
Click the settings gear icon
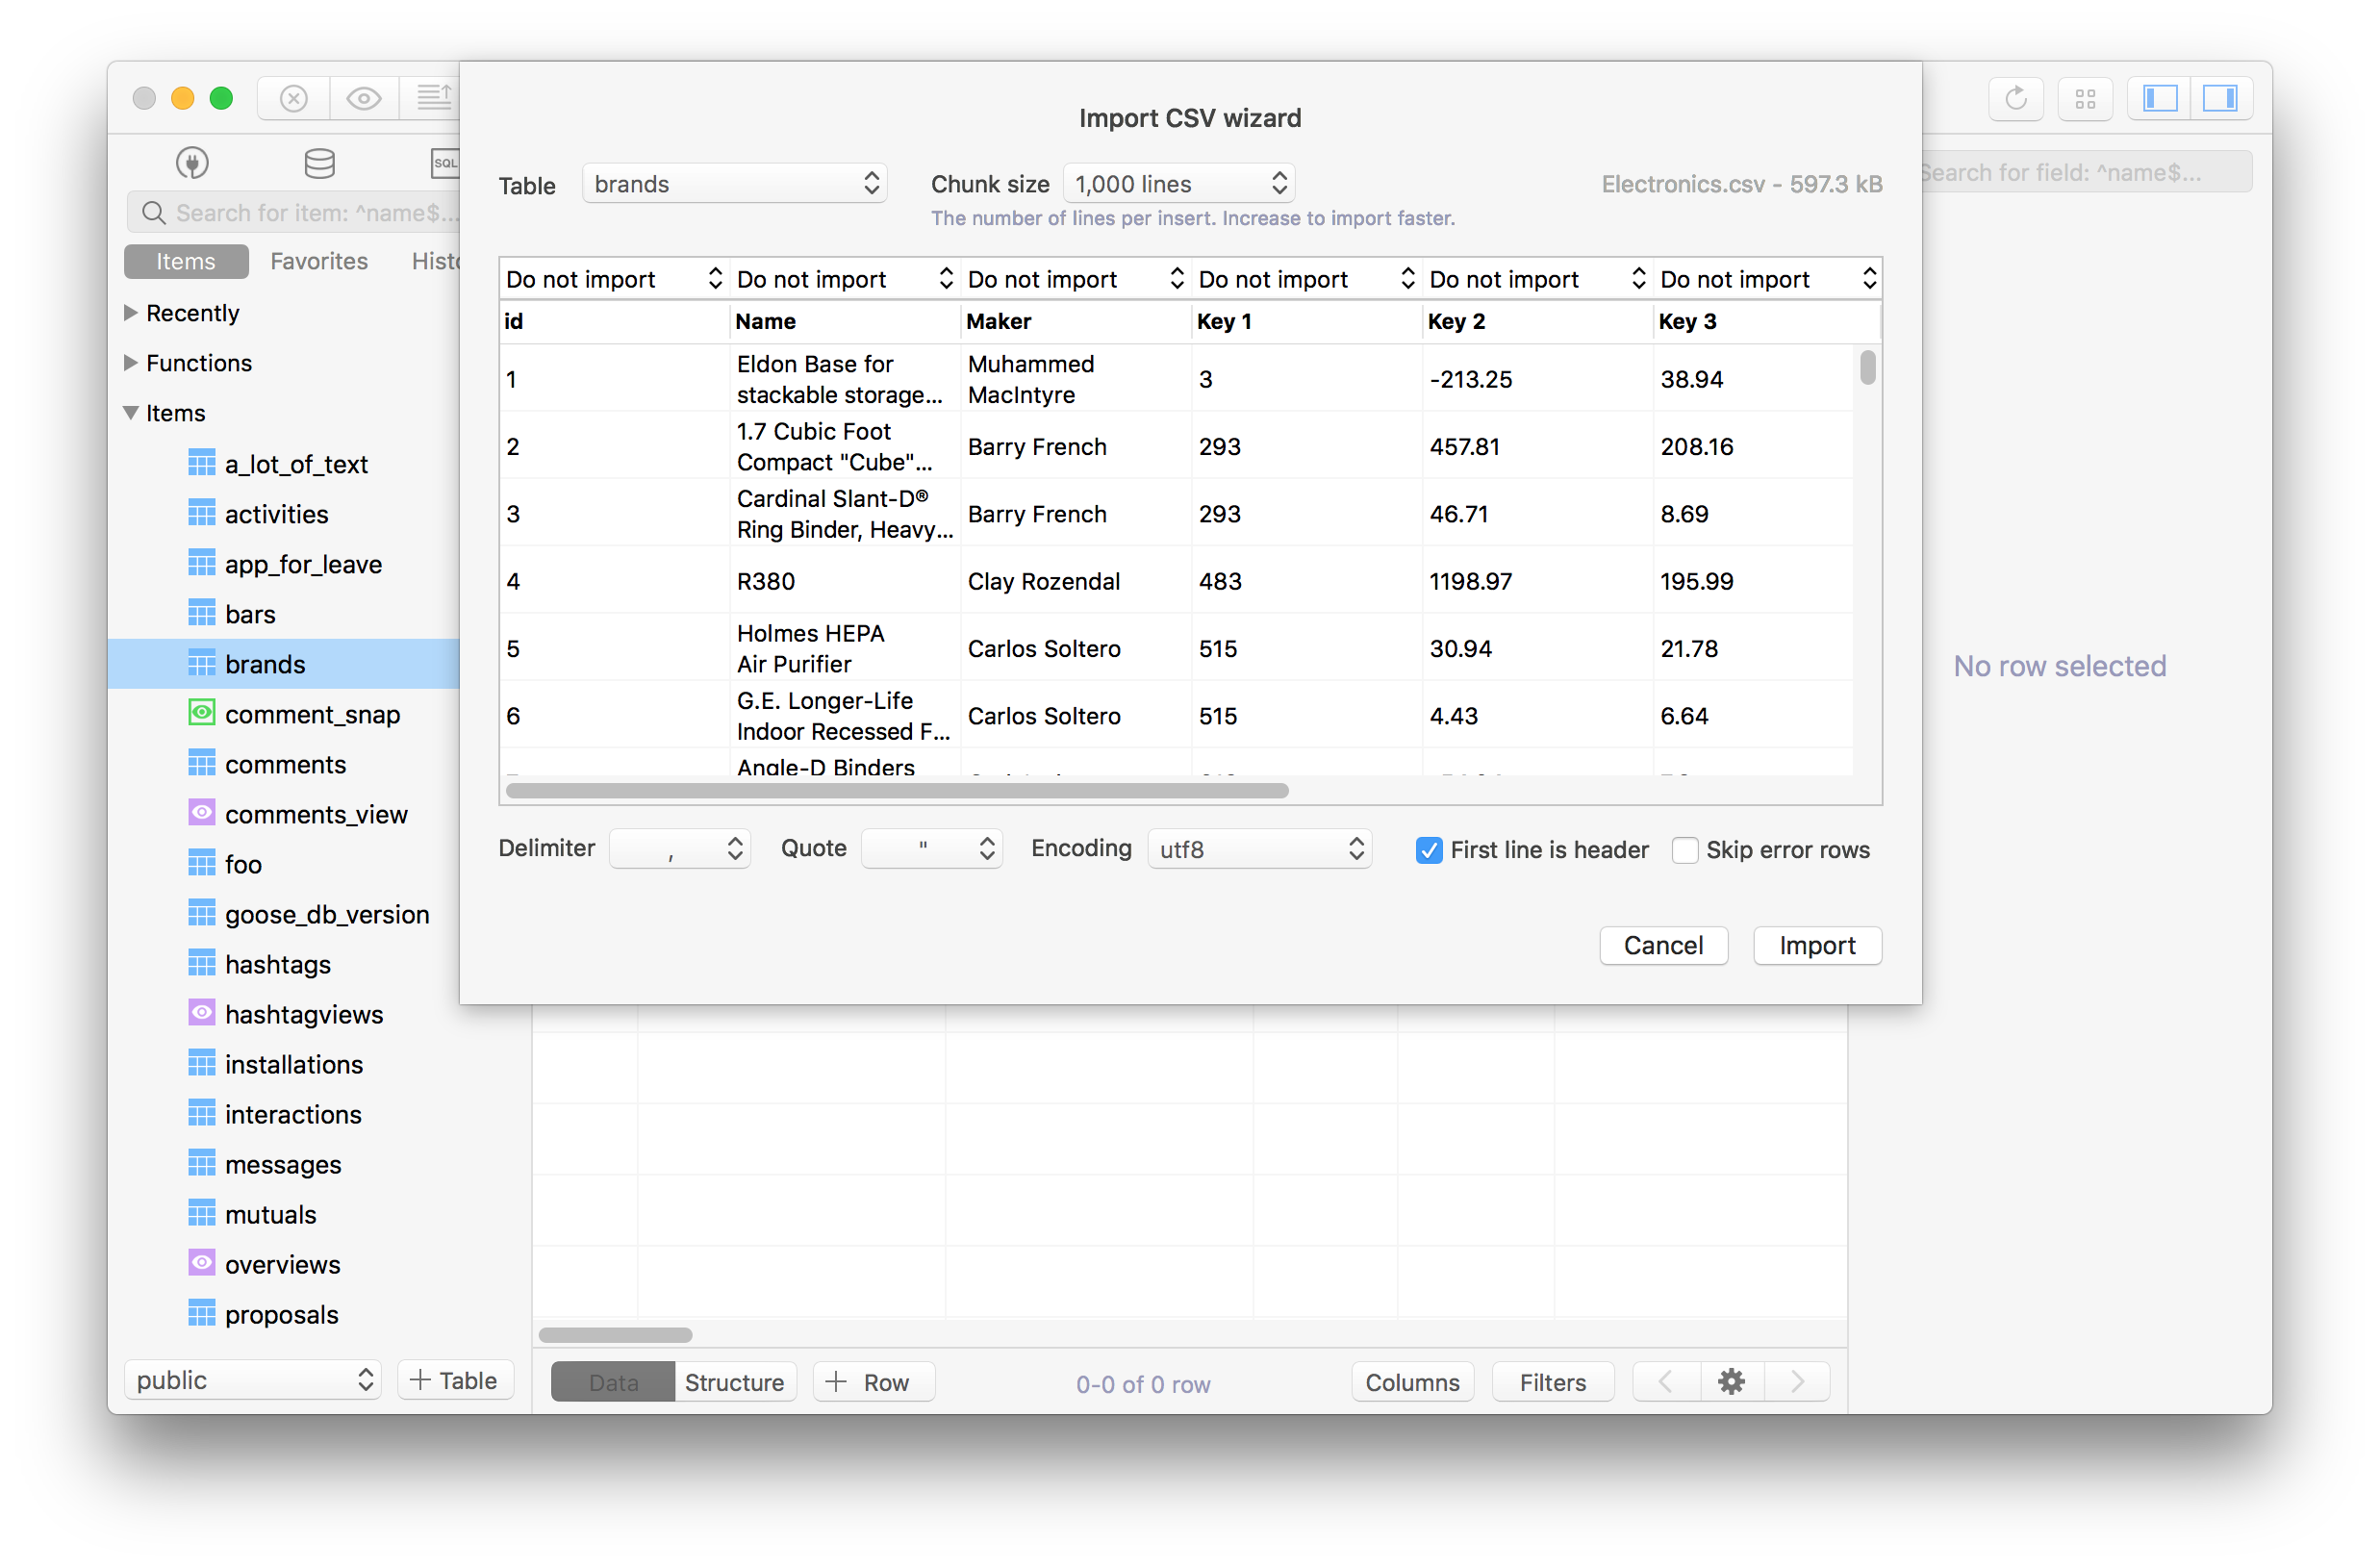(x=1733, y=1382)
